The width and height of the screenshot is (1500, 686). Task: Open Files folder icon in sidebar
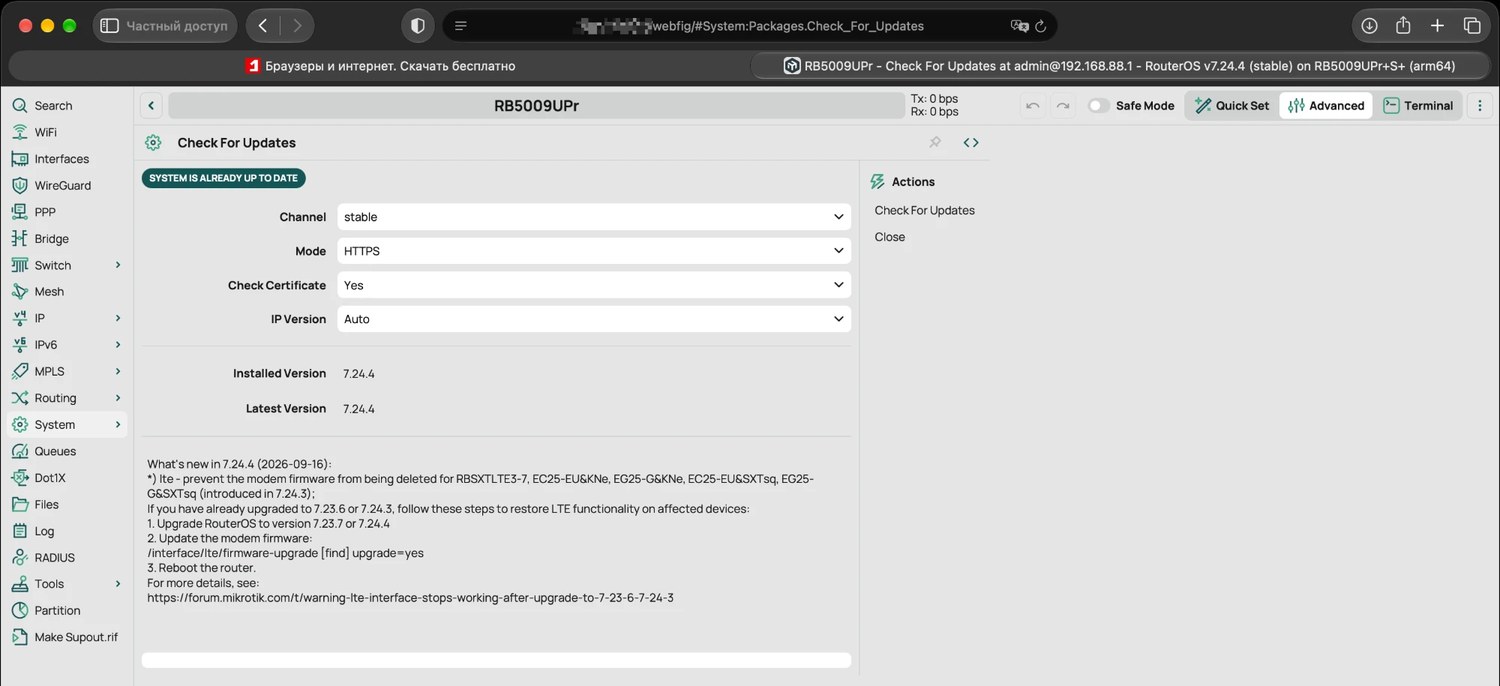pos(19,504)
